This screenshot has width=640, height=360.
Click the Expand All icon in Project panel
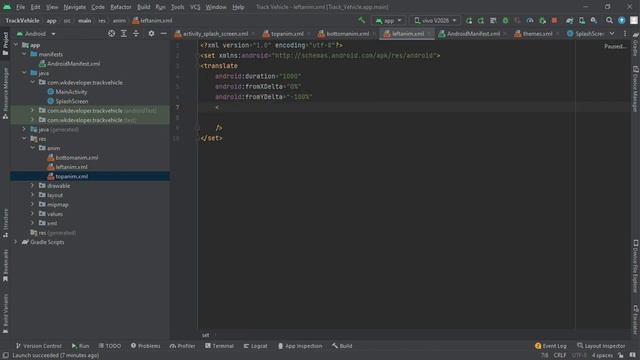point(124,33)
